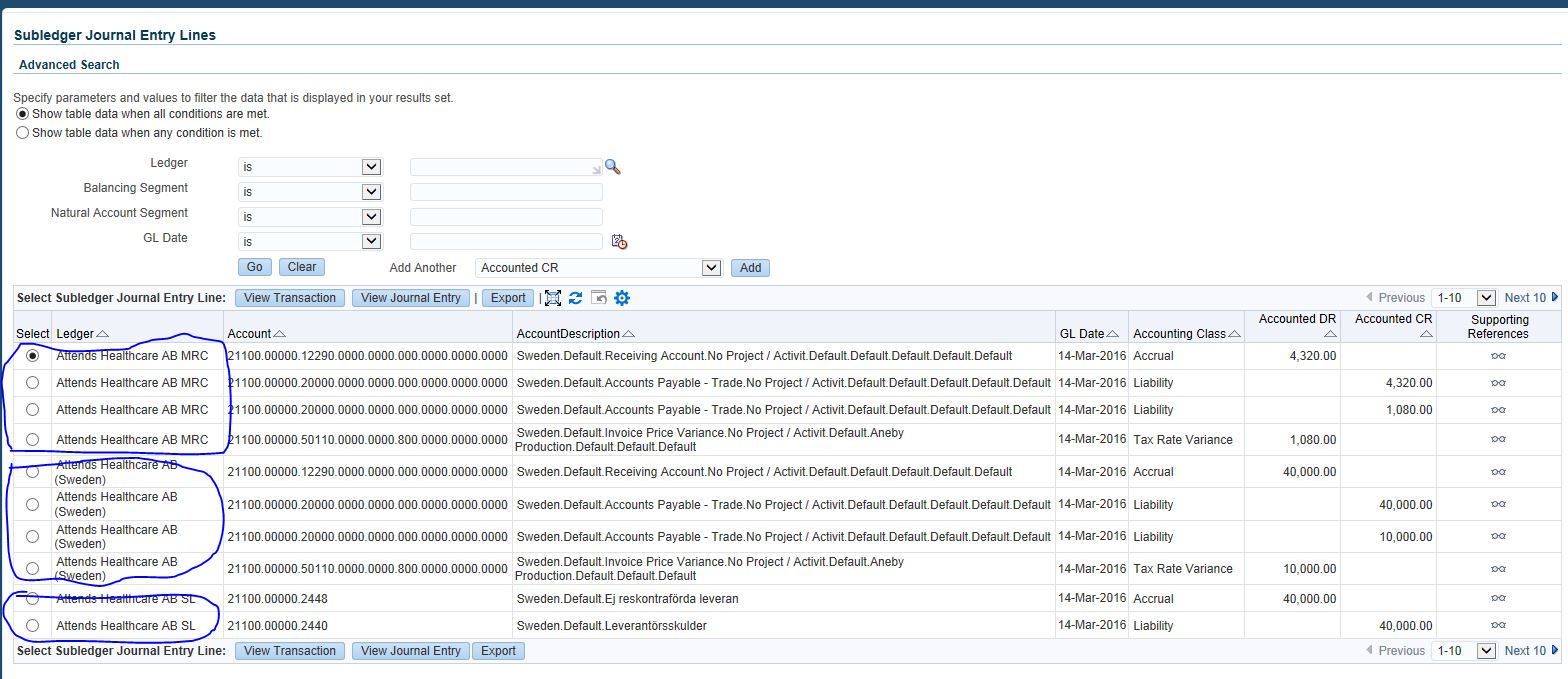Screen dimensions: 1568x679
Task: Open the Natural Account Segment condition dropdown
Action: (310, 217)
